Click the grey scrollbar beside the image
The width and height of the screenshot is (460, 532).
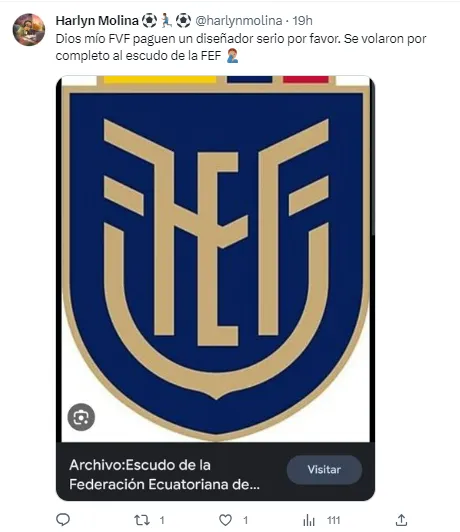373,159
